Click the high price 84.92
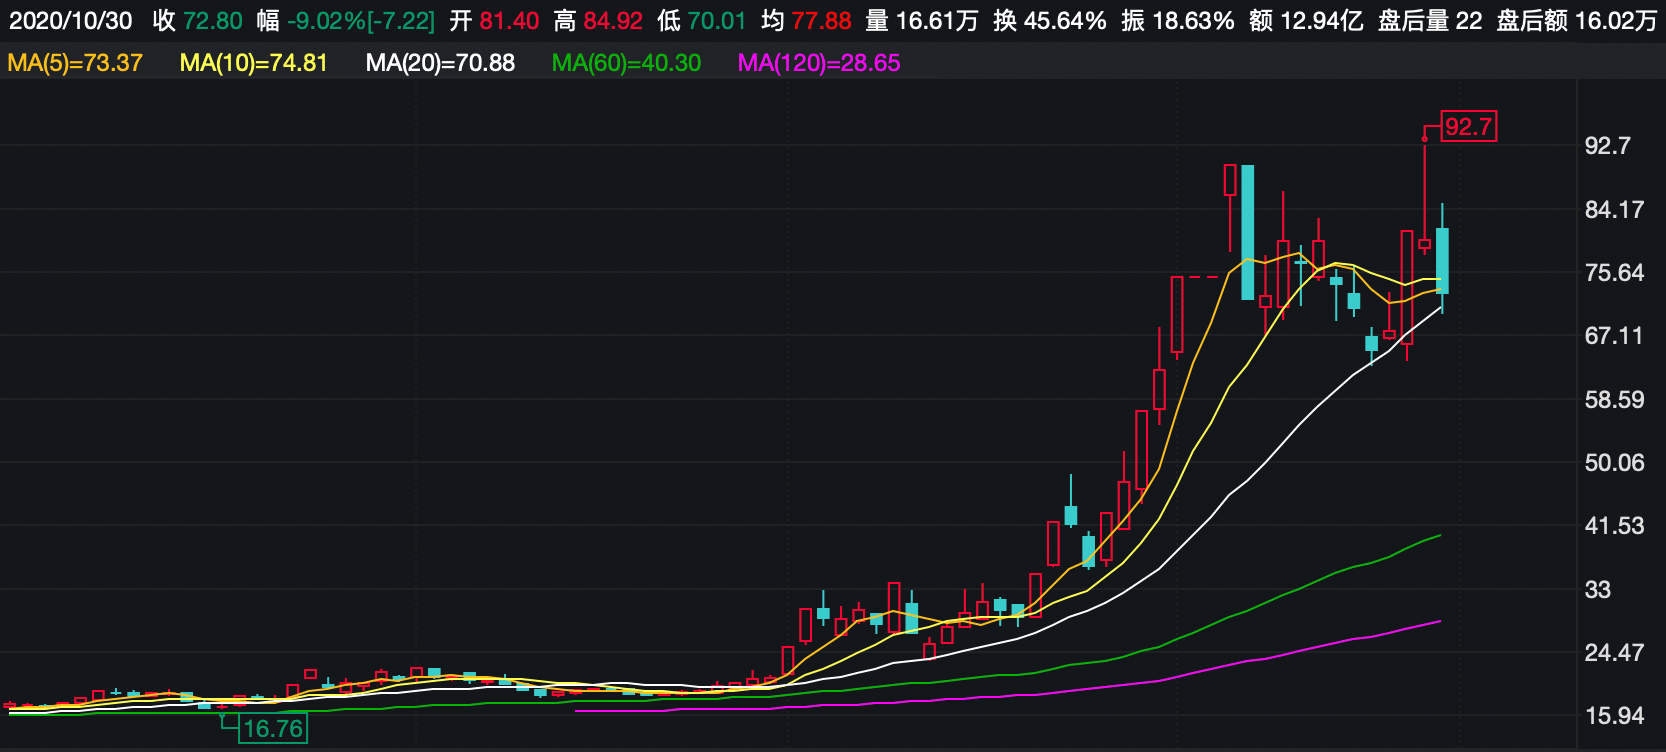This screenshot has width=1666, height=752. 613,21
